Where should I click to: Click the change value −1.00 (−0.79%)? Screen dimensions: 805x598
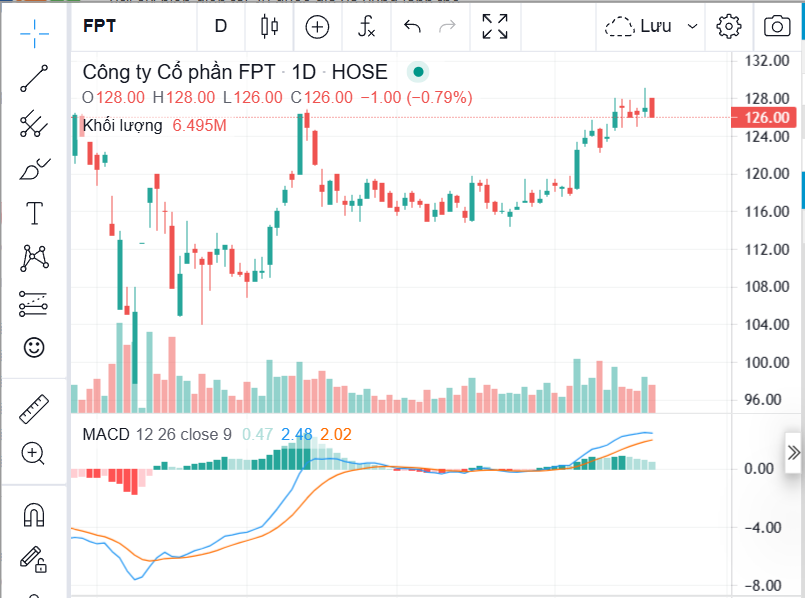tap(416, 98)
